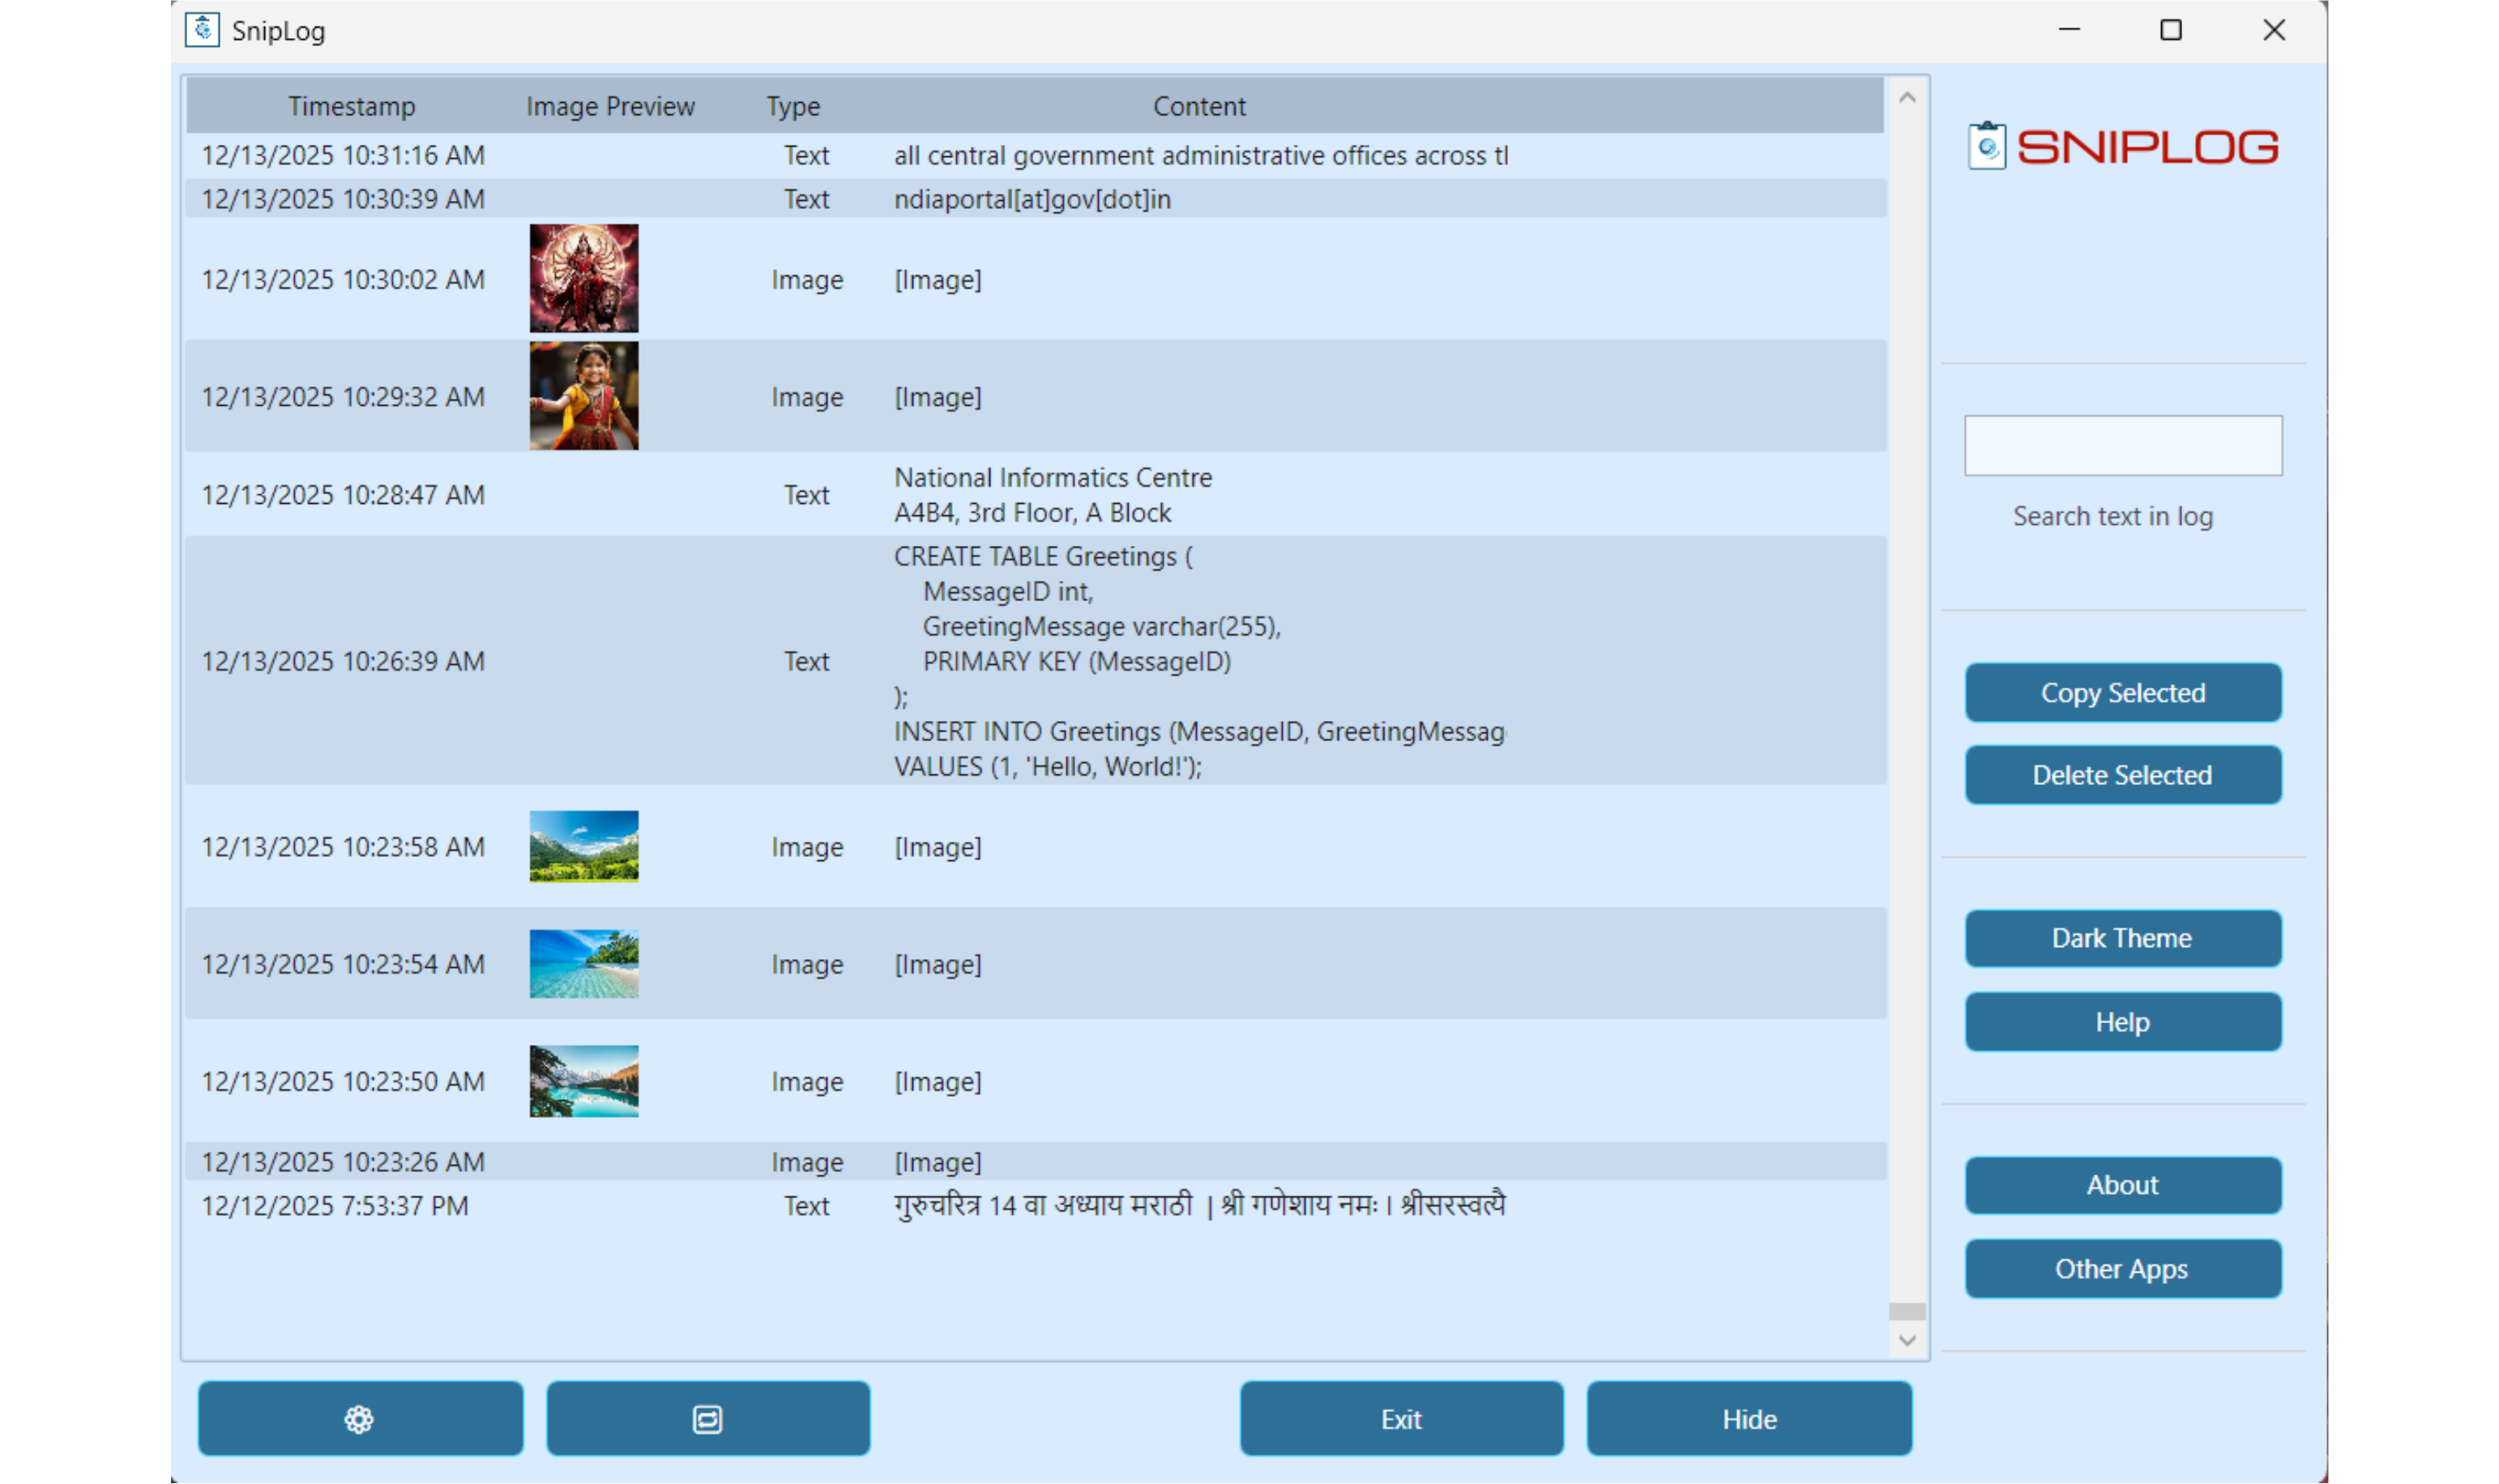Sort by the Timestamp column header
Viewport: 2499px width, 1484px height.
352,106
